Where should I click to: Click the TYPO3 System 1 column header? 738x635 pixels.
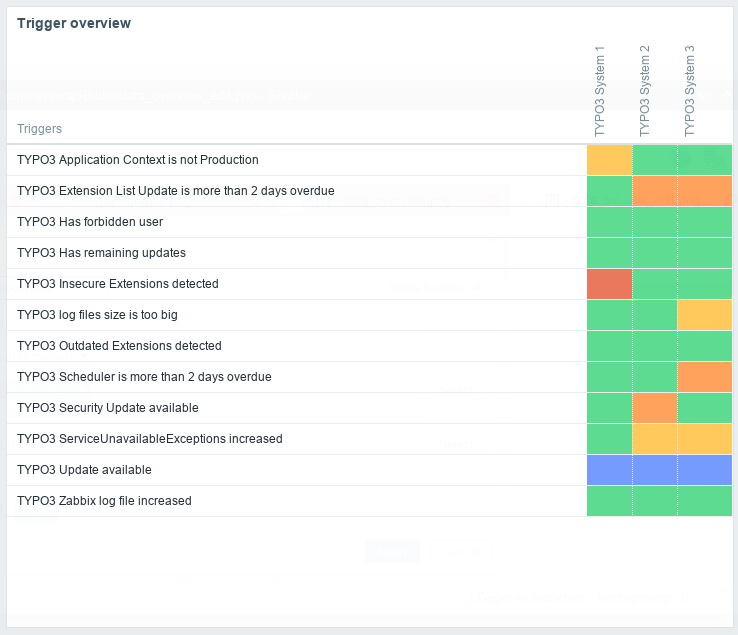600,90
